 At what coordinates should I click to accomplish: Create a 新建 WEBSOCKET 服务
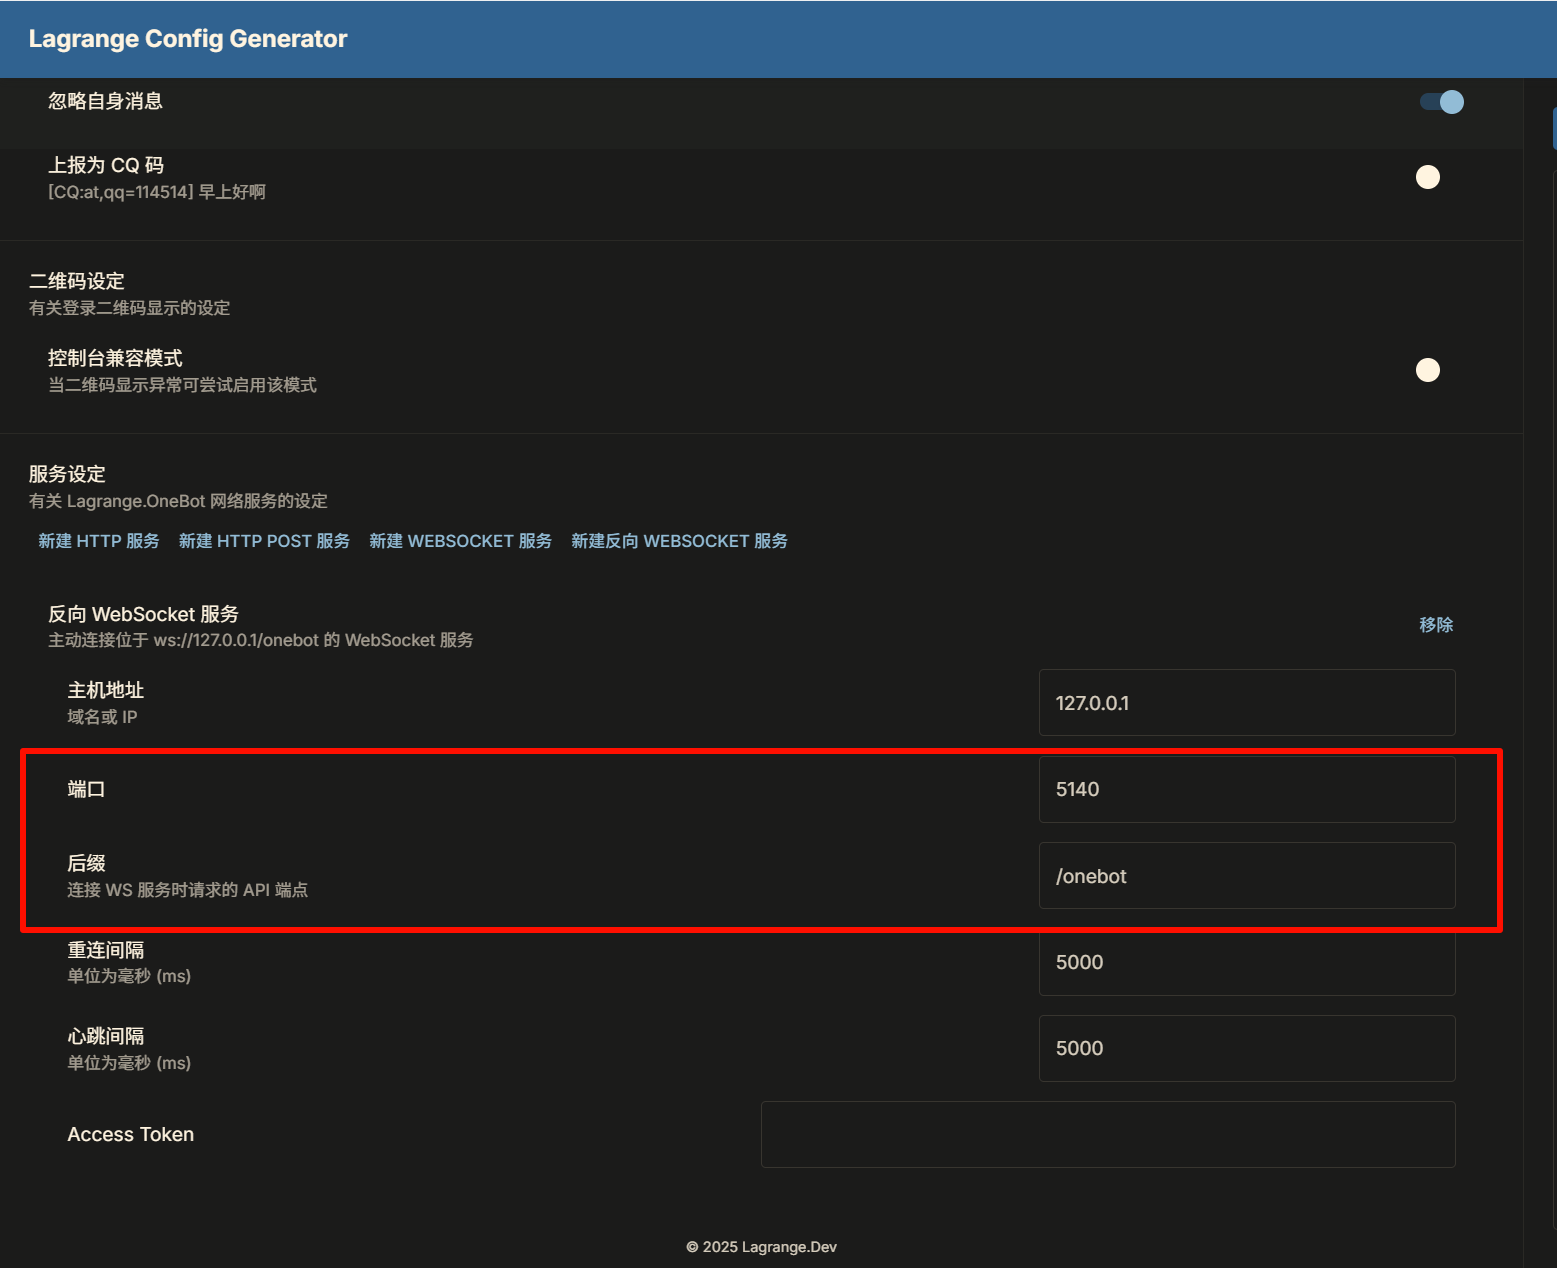coord(460,541)
